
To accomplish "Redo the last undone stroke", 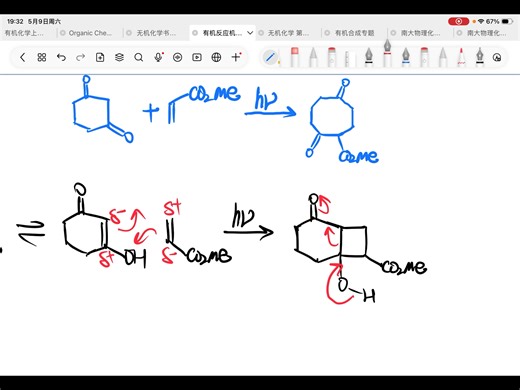I will tap(80, 57).
